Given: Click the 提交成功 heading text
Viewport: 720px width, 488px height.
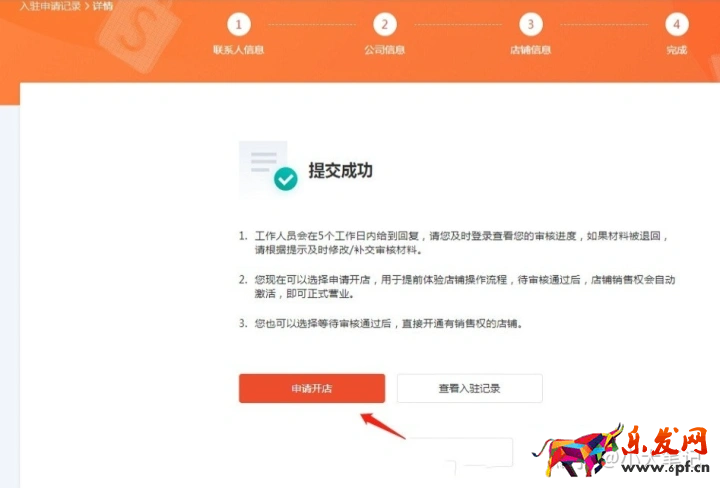Looking at the screenshot, I should click(340, 170).
